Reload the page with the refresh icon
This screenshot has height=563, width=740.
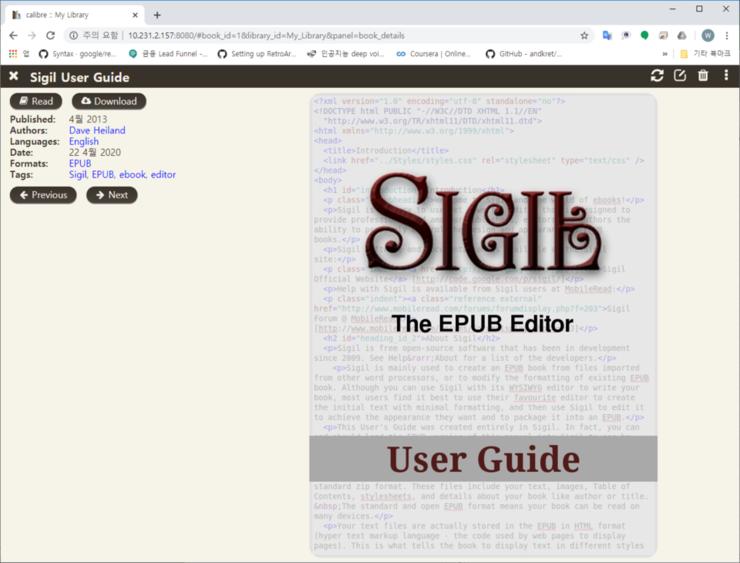[50, 35]
